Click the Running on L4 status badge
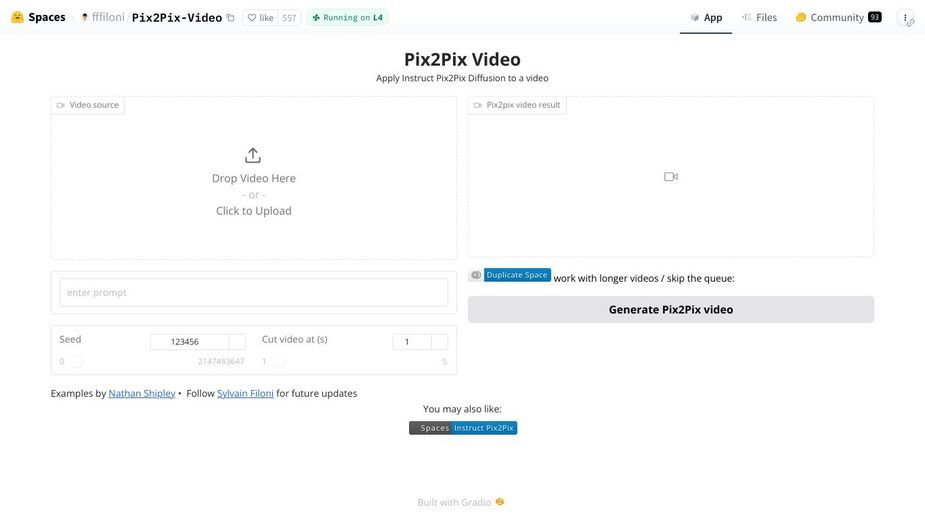This screenshot has width=925, height=520. pos(347,18)
